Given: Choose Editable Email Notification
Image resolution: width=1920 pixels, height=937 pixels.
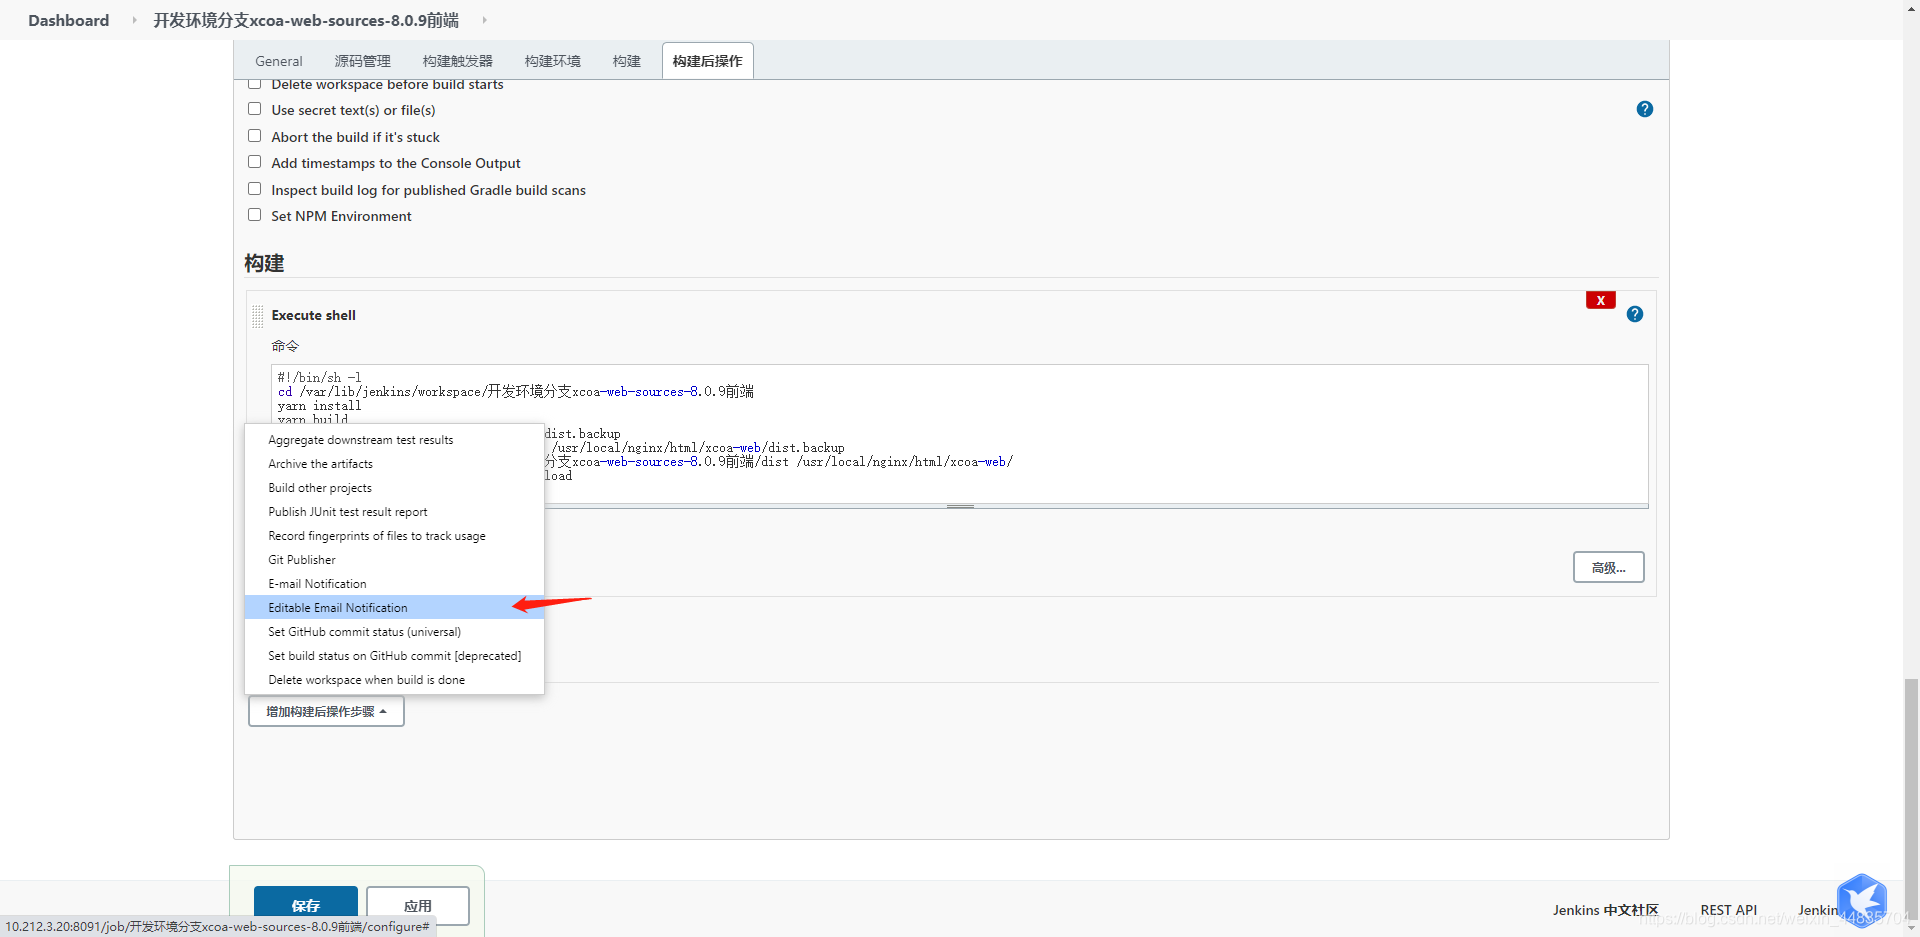Looking at the screenshot, I should coord(394,608).
